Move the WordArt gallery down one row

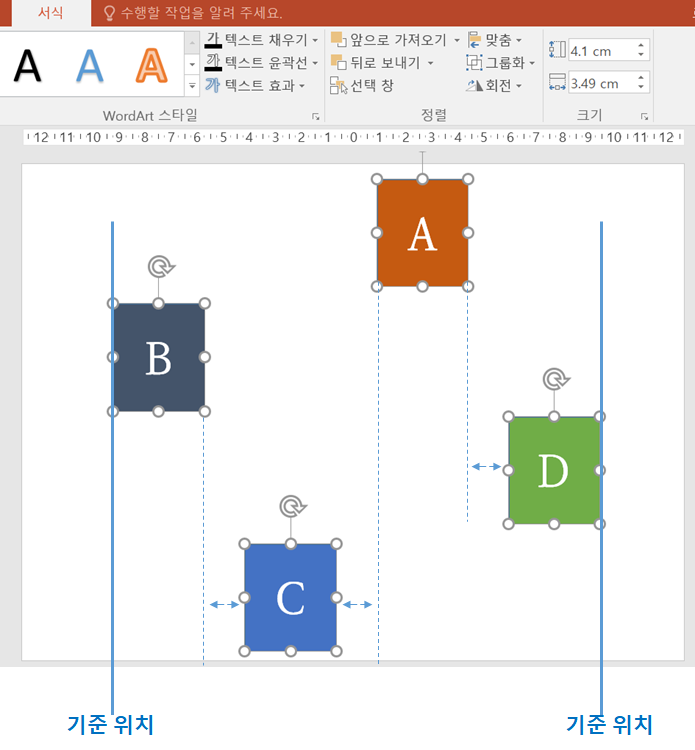pyautogui.click(x=192, y=64)
